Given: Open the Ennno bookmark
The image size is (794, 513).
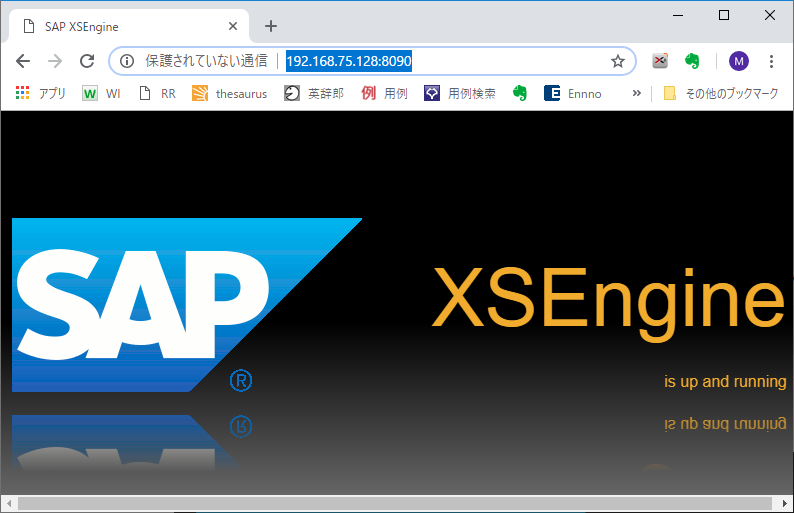Looking at the screenshot, I should tap(573, 93).
